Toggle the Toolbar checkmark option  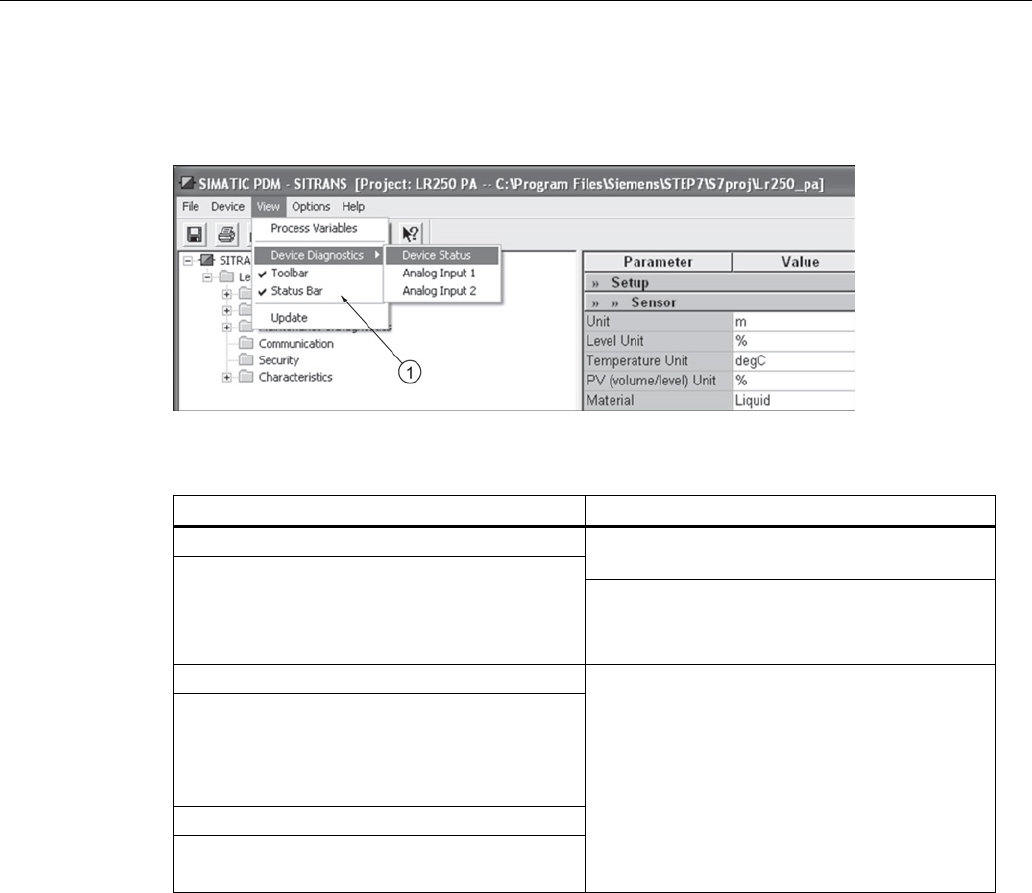coord(318,273)
